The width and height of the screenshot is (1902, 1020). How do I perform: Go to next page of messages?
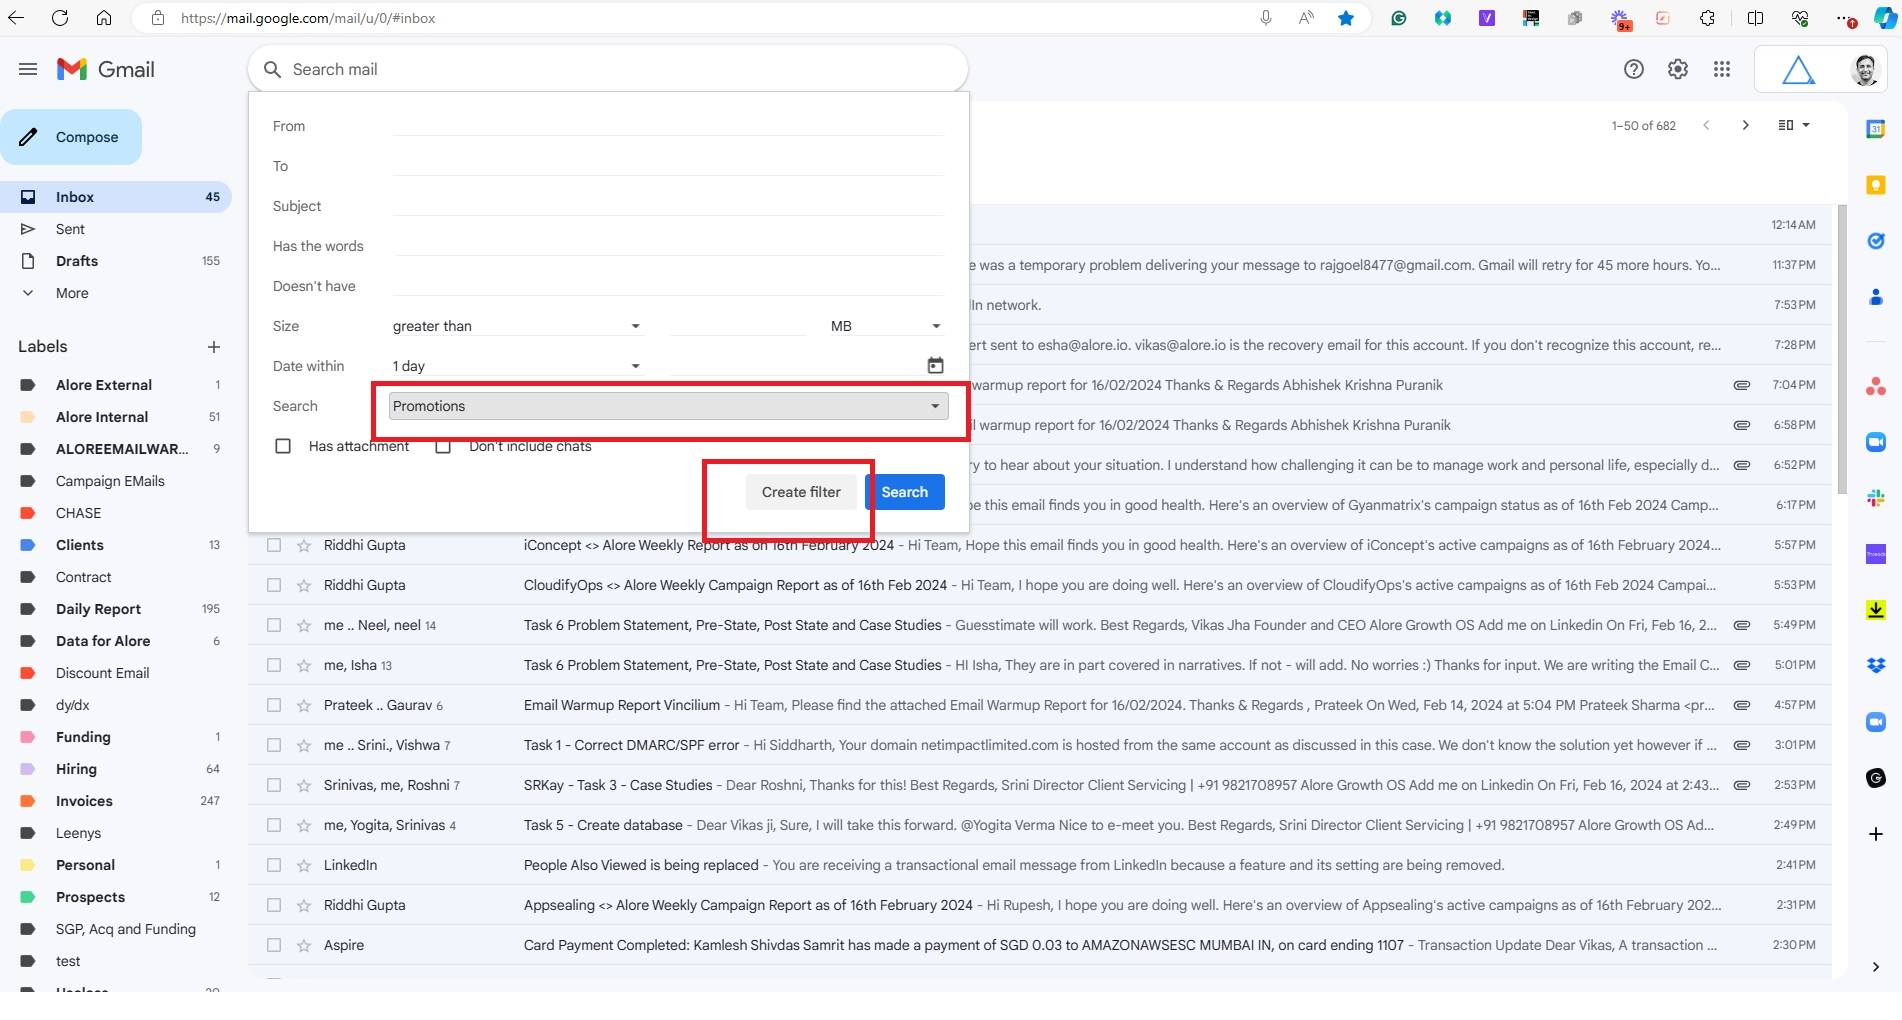click(x=1746, y=125)
